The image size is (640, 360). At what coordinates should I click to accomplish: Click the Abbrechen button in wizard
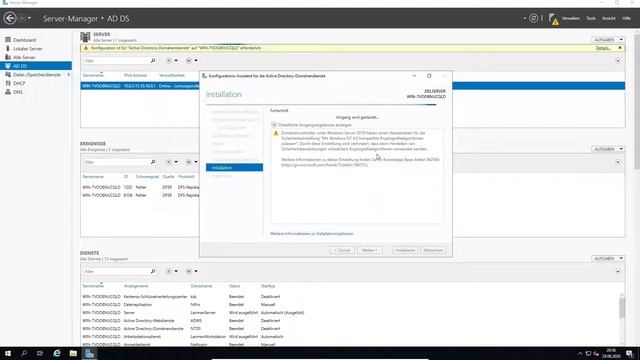click(x=433, y=250)
